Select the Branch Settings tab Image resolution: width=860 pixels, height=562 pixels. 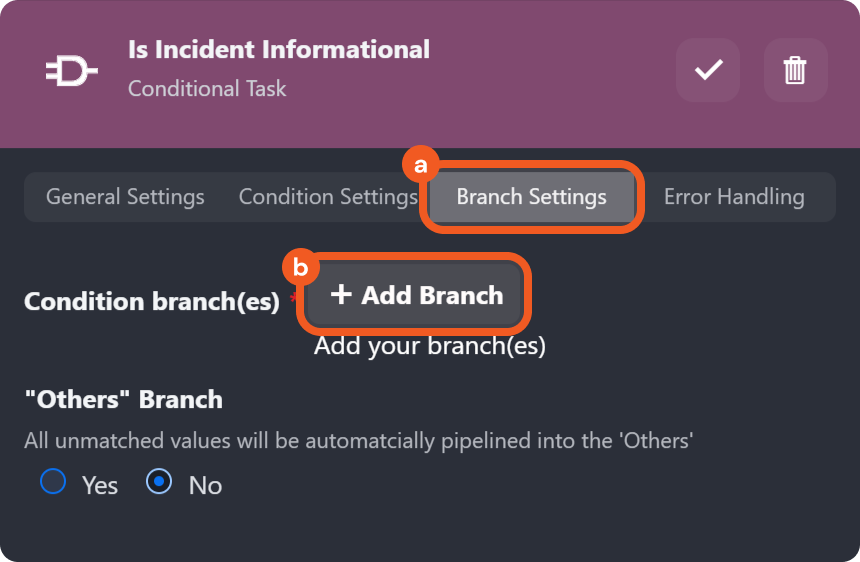(531, 197)
